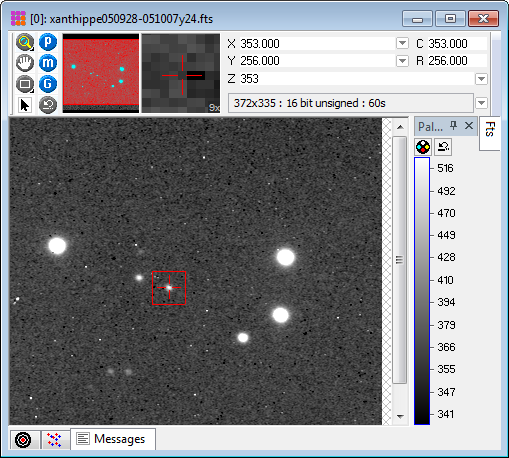
Task: Expand the X coordinate dropdown
Action: coord(402,43)
